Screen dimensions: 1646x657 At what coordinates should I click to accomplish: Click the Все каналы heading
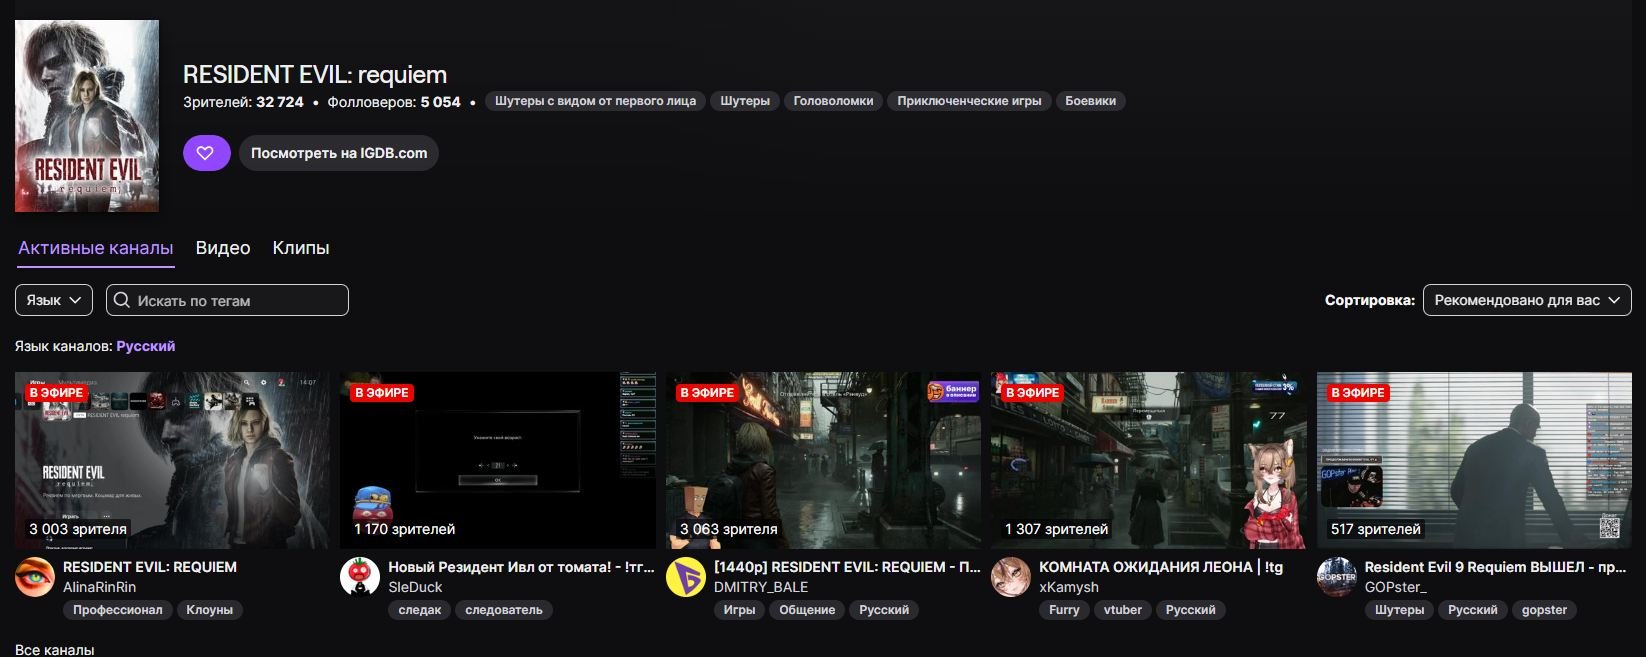(x=55, y=649)
